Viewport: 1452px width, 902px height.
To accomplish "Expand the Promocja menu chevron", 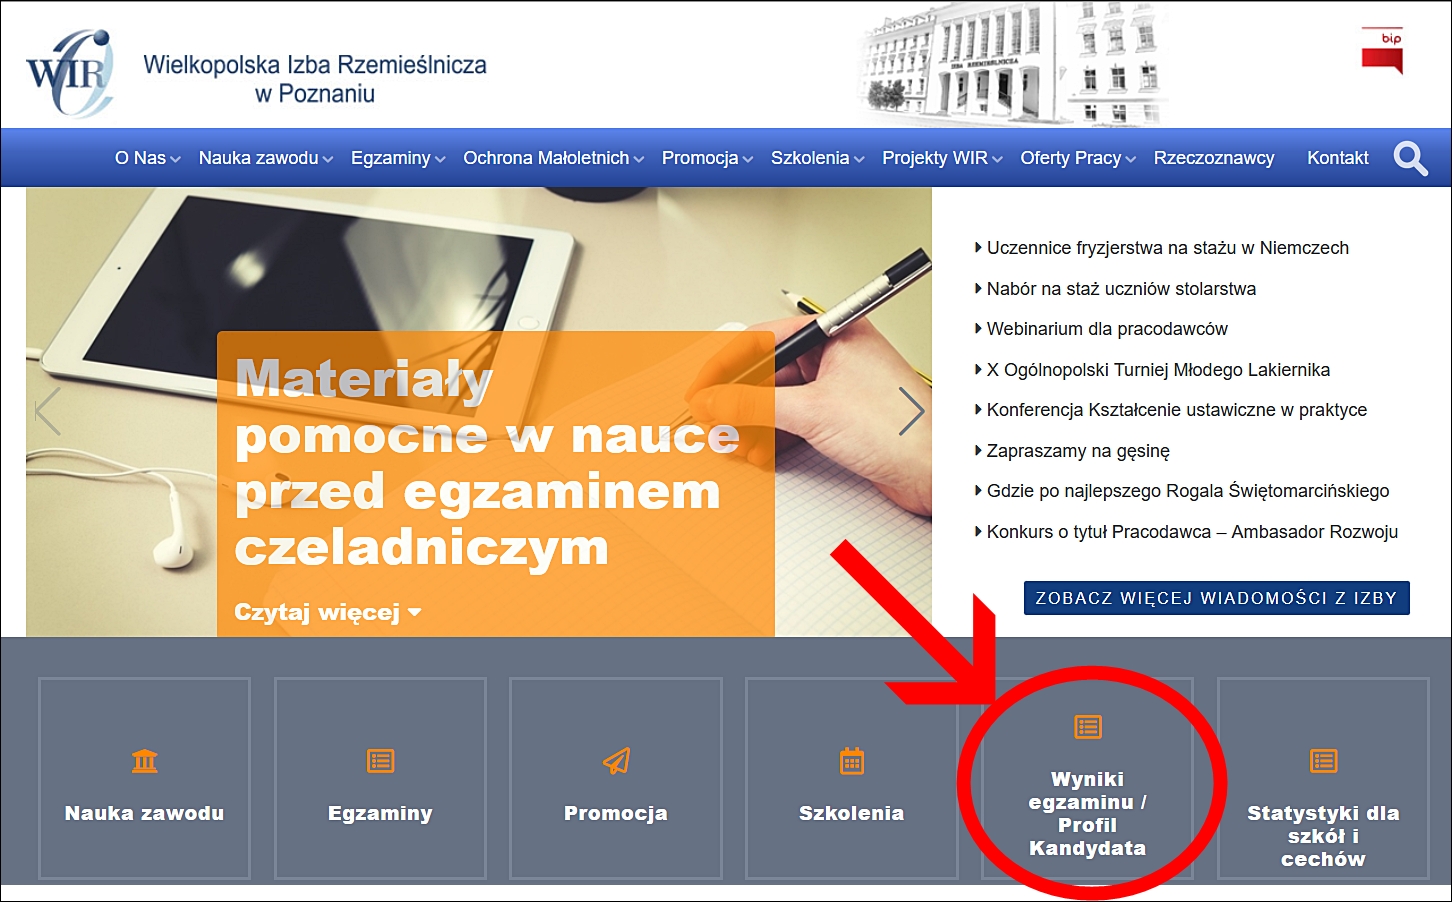I will coord(748,159).
